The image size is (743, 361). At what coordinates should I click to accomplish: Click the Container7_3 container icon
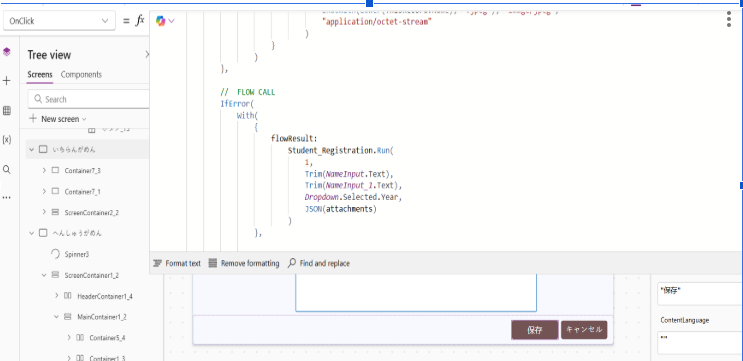[x=55, y=171]
